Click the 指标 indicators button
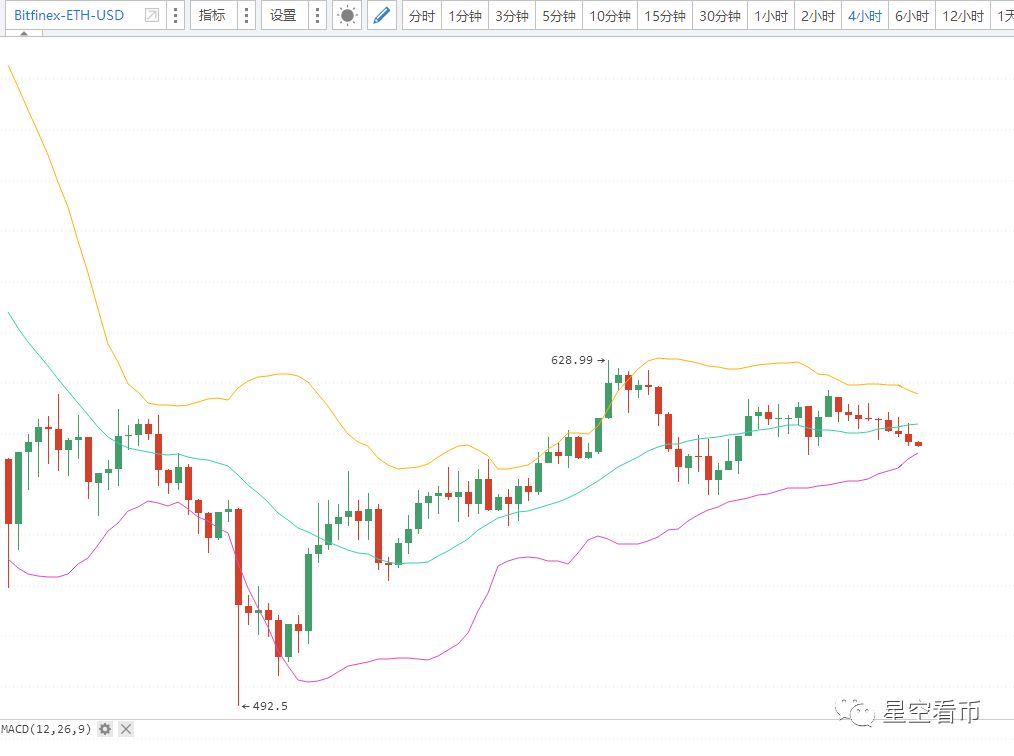This screenshot has width=1014, height=756. click(212, 16)
